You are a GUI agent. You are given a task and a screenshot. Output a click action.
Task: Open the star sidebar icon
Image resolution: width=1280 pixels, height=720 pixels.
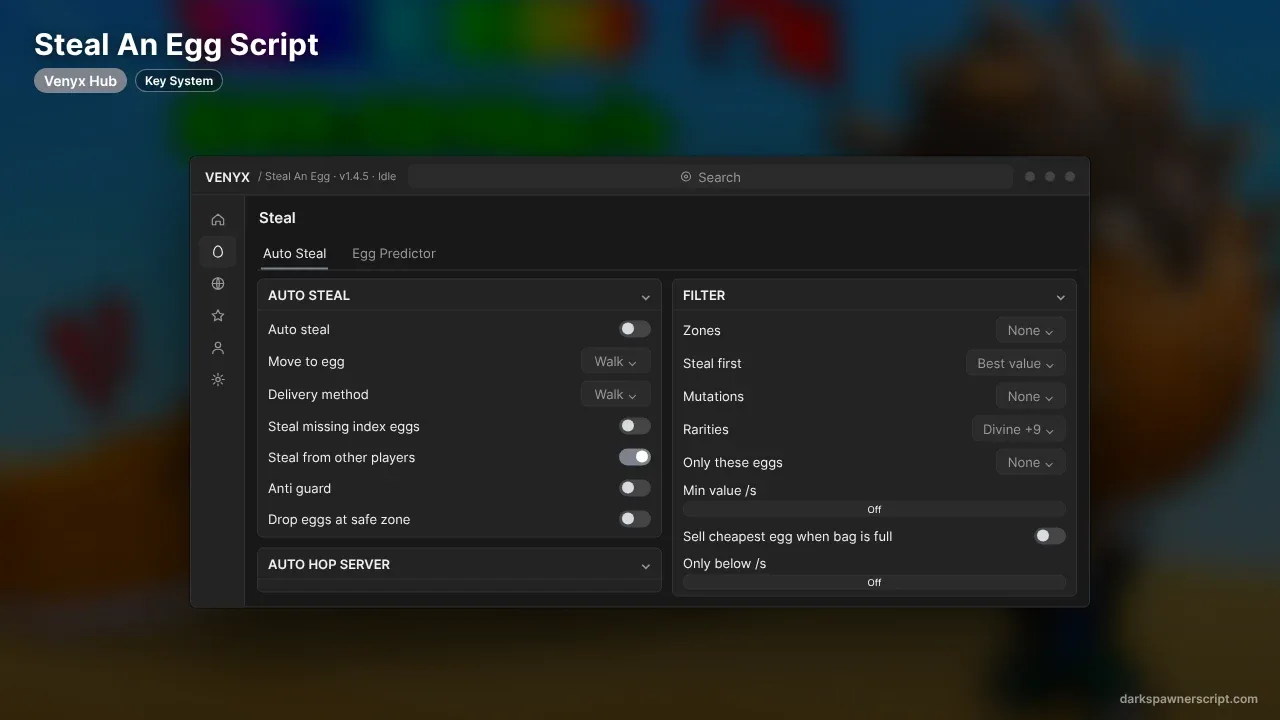(x=218, y=316)
